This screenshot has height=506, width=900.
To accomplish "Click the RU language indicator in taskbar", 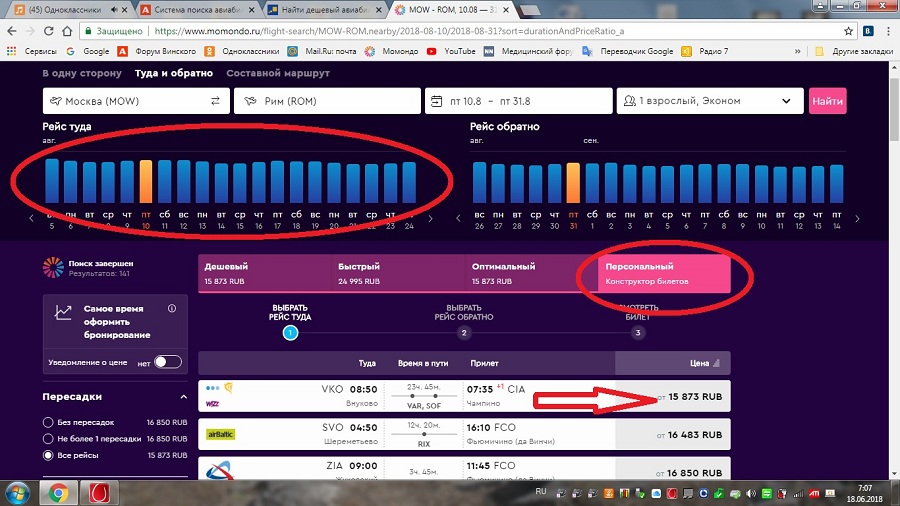I will (541, 492).
